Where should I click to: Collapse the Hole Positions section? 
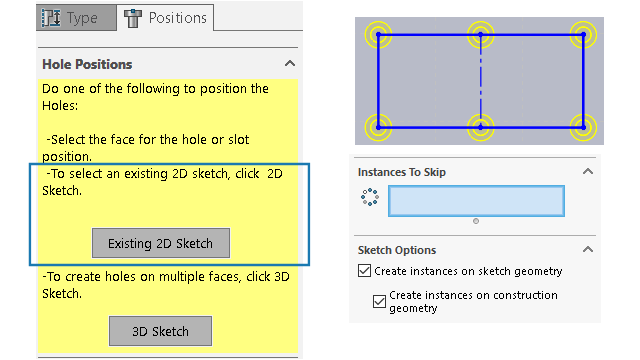pos(290,64)
